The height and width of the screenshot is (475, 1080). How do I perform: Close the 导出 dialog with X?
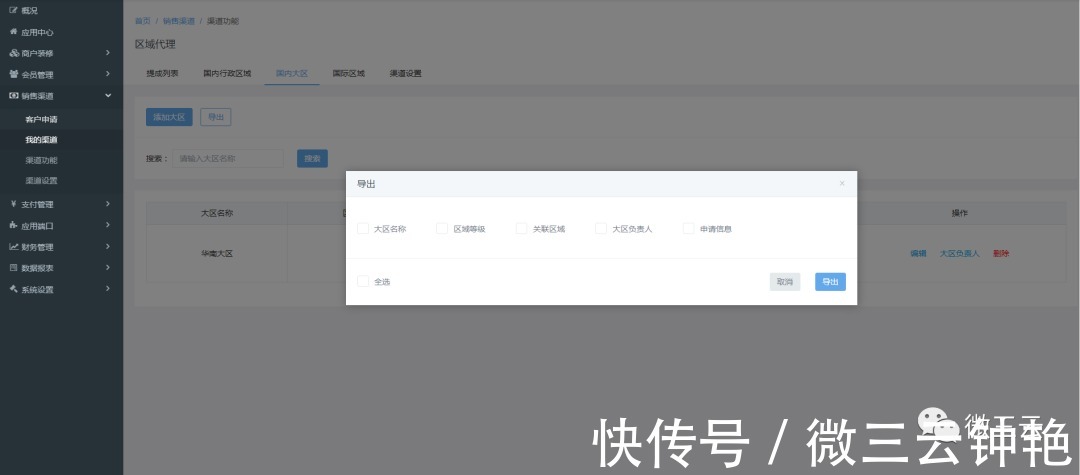click(x=842, y=183)
